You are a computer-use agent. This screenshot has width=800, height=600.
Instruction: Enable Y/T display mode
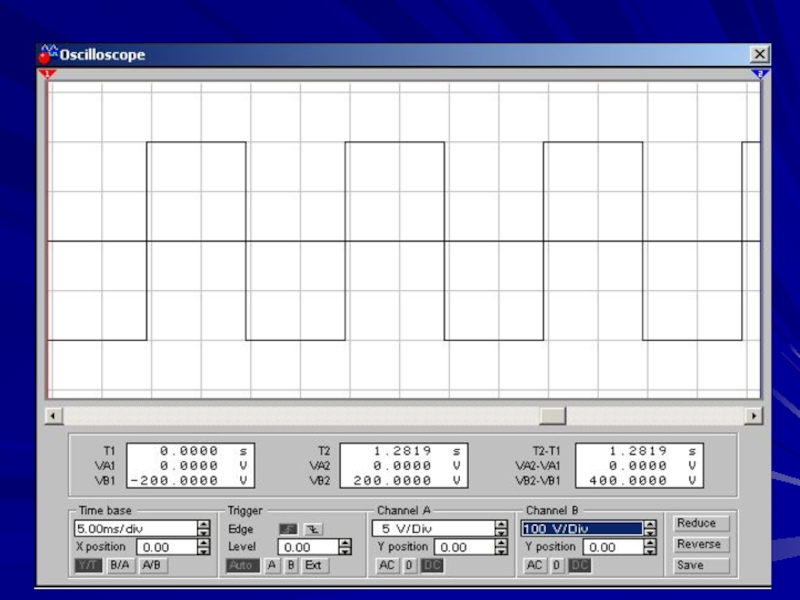pos(89,565)
